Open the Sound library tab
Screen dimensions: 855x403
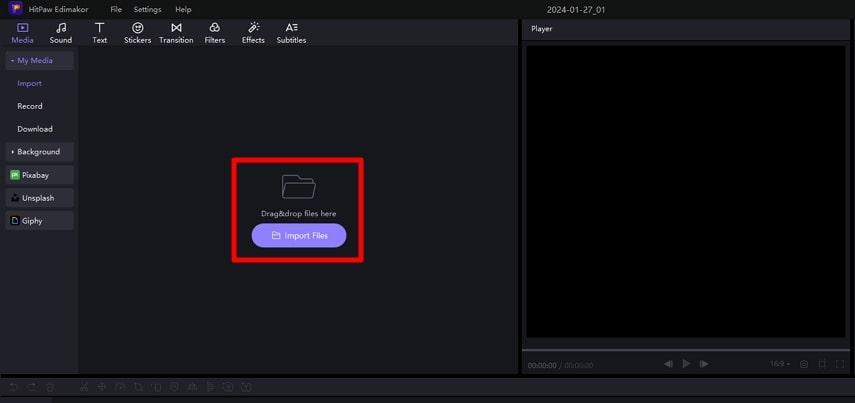(x=61, y=33)
